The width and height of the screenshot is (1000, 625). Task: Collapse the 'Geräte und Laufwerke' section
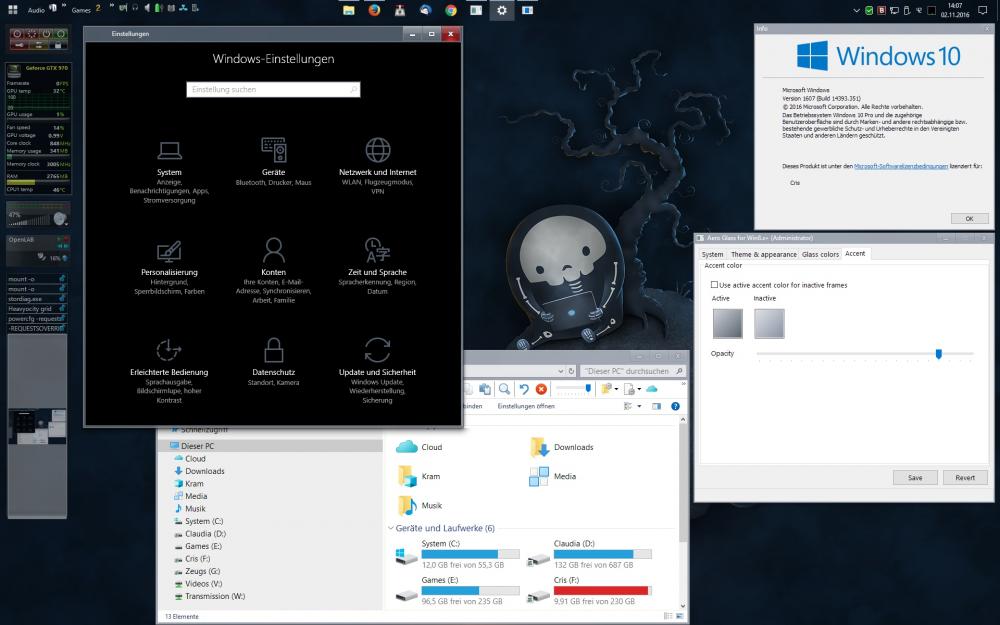390,528
